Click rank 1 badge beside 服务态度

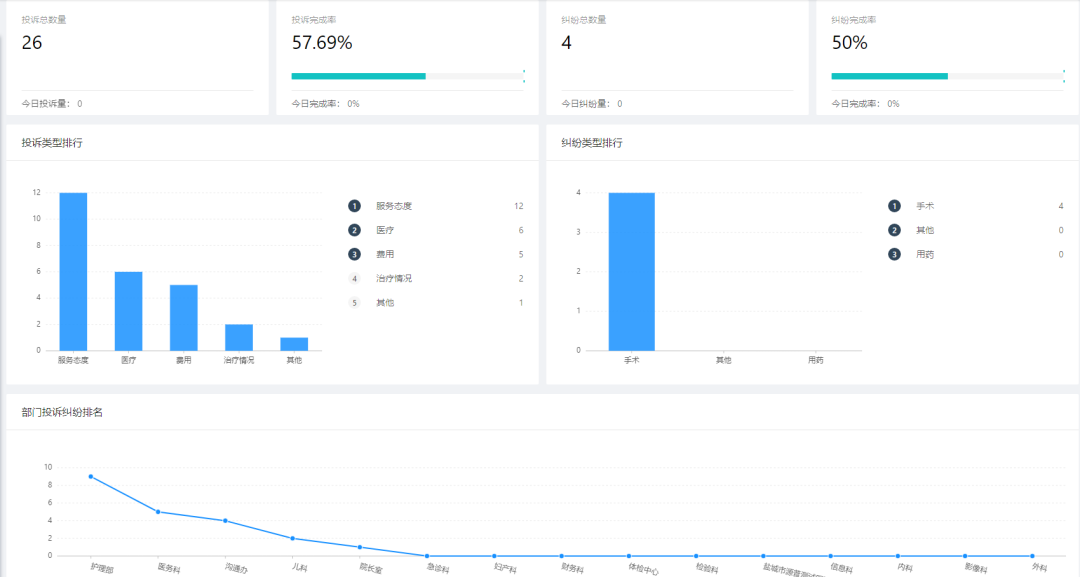[354, 206]
